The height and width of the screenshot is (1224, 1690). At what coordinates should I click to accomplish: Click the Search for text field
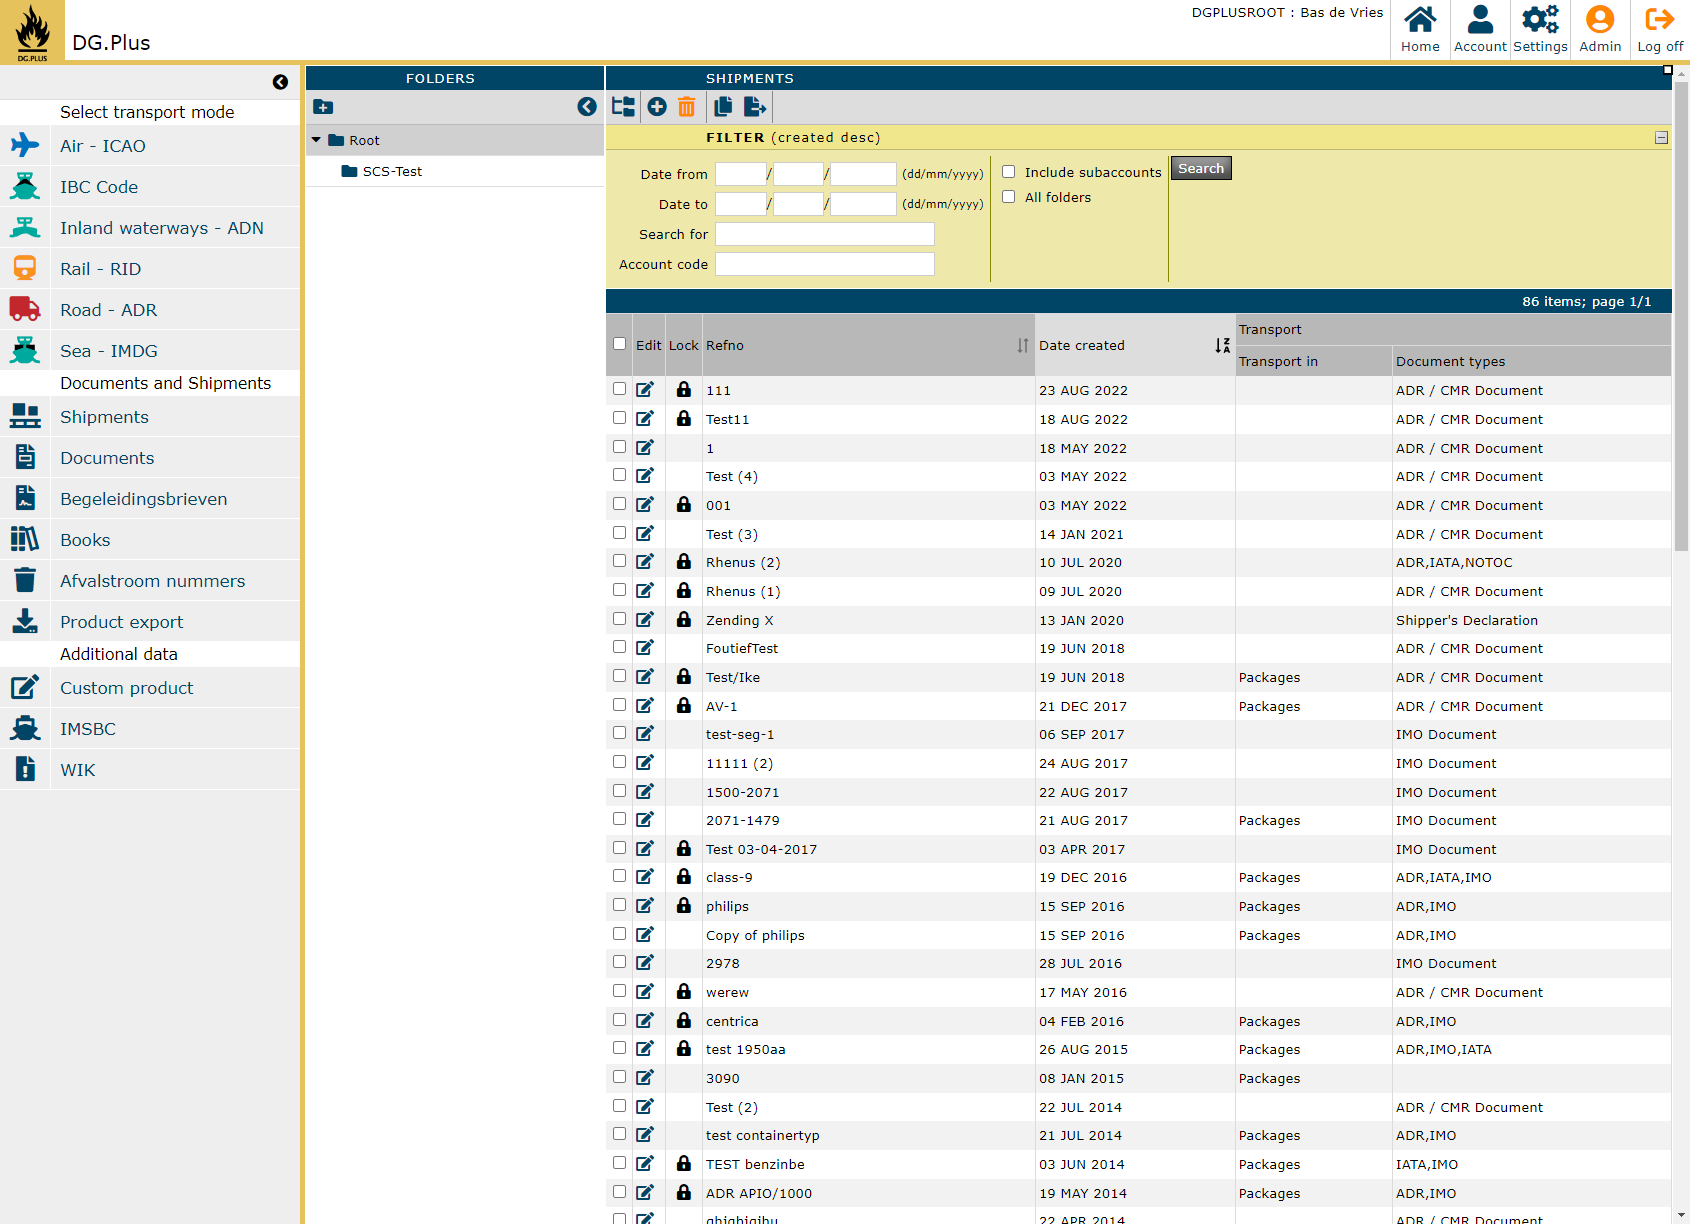click(824, 234)
